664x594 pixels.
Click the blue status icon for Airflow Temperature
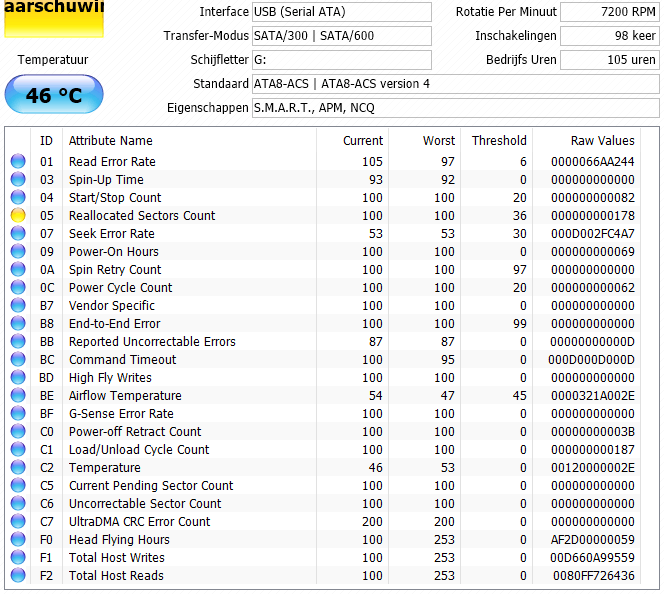click(18, 395)
